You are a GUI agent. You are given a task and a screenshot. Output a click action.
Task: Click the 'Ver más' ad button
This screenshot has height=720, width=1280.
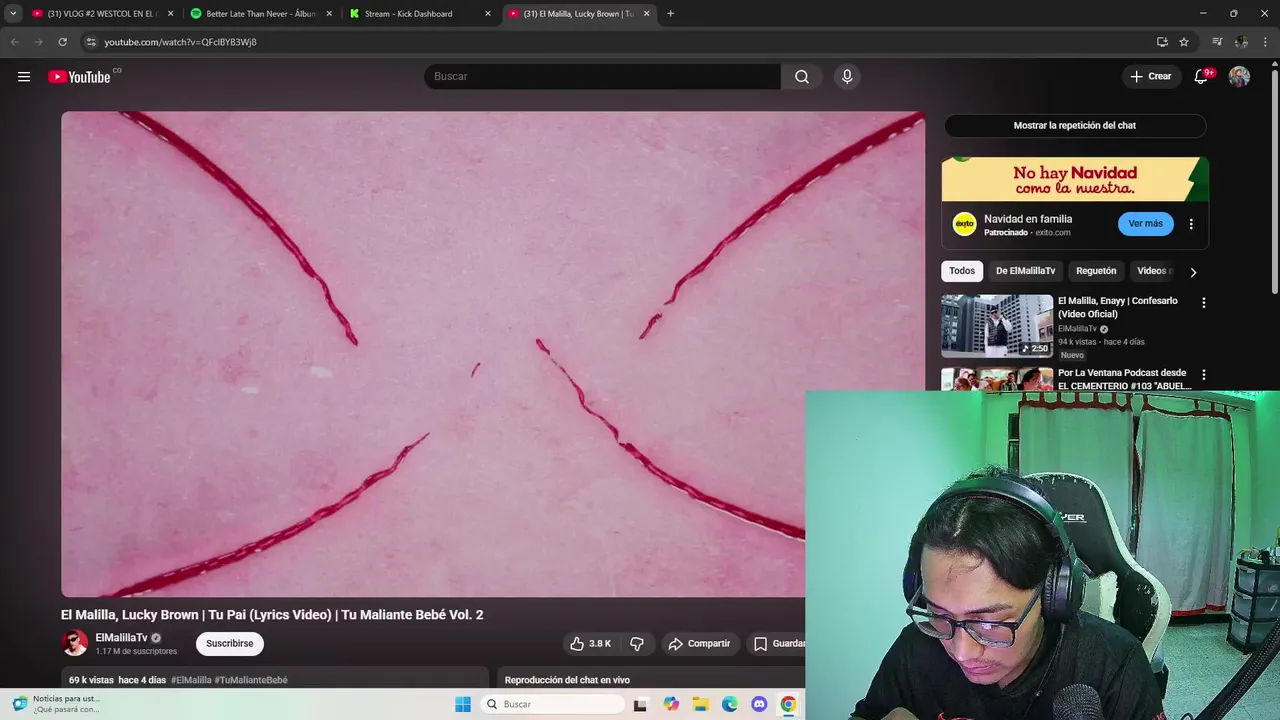click(x=1145, y=224)
